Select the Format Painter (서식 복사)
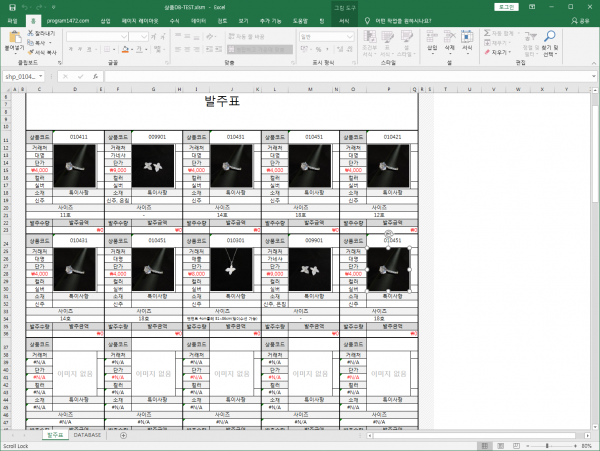 click(31, 50)
